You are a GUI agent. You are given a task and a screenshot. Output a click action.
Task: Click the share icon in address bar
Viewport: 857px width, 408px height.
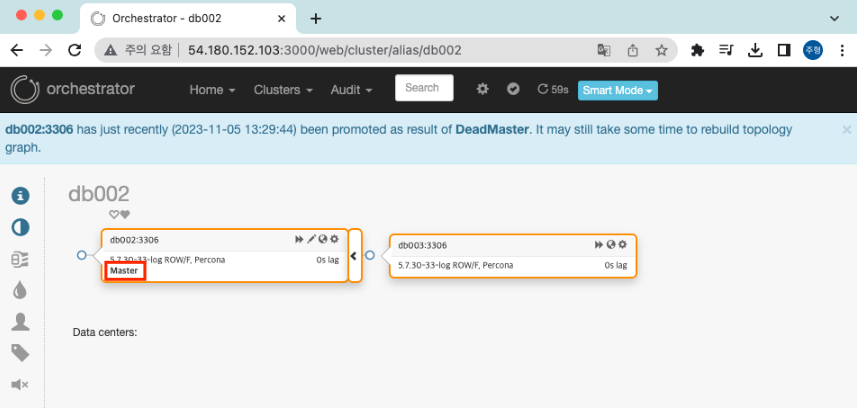point(632,50)
